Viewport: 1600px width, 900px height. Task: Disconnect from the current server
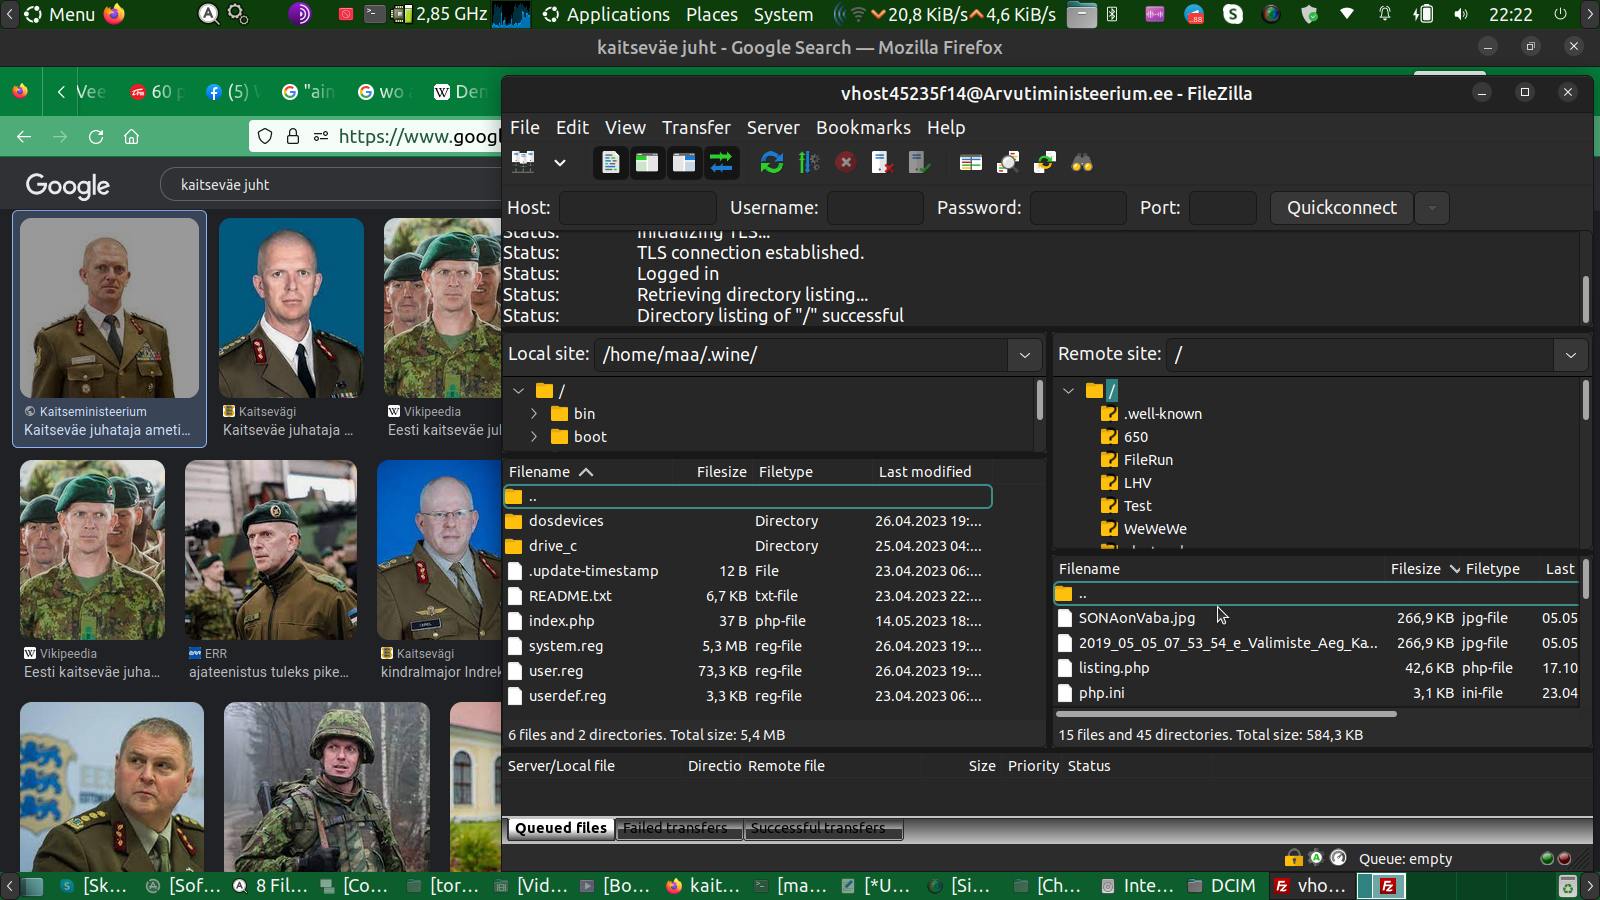click(882, 163)
